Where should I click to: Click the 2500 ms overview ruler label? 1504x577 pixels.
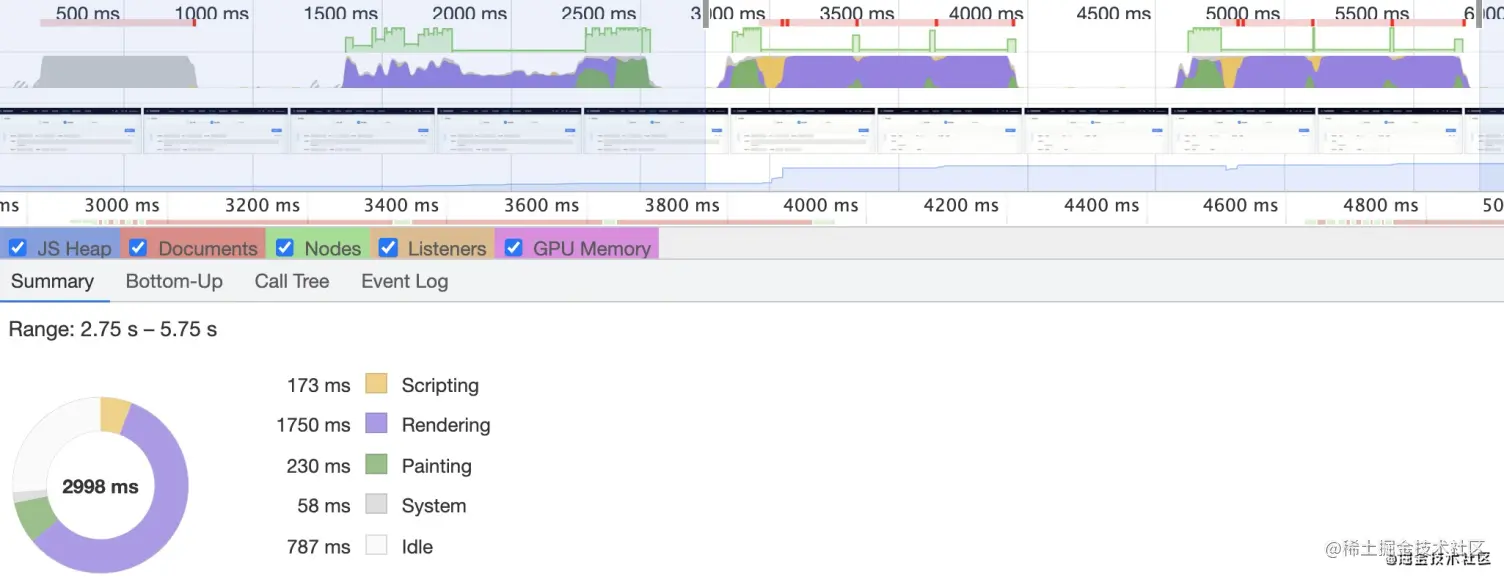[599, 14]
